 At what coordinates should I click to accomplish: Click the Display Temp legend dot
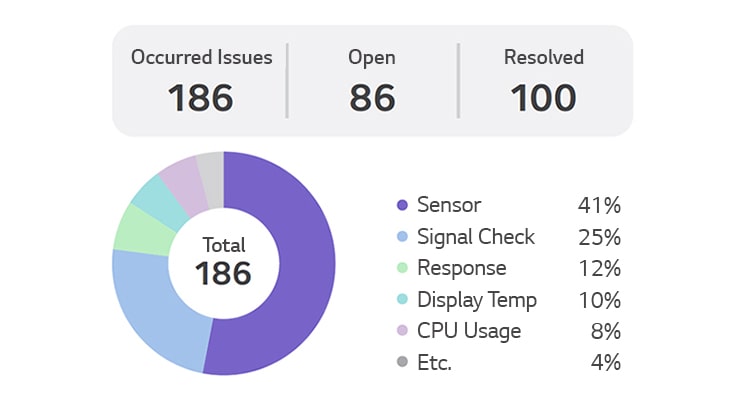pyautogui.click(x=402, y=300)
